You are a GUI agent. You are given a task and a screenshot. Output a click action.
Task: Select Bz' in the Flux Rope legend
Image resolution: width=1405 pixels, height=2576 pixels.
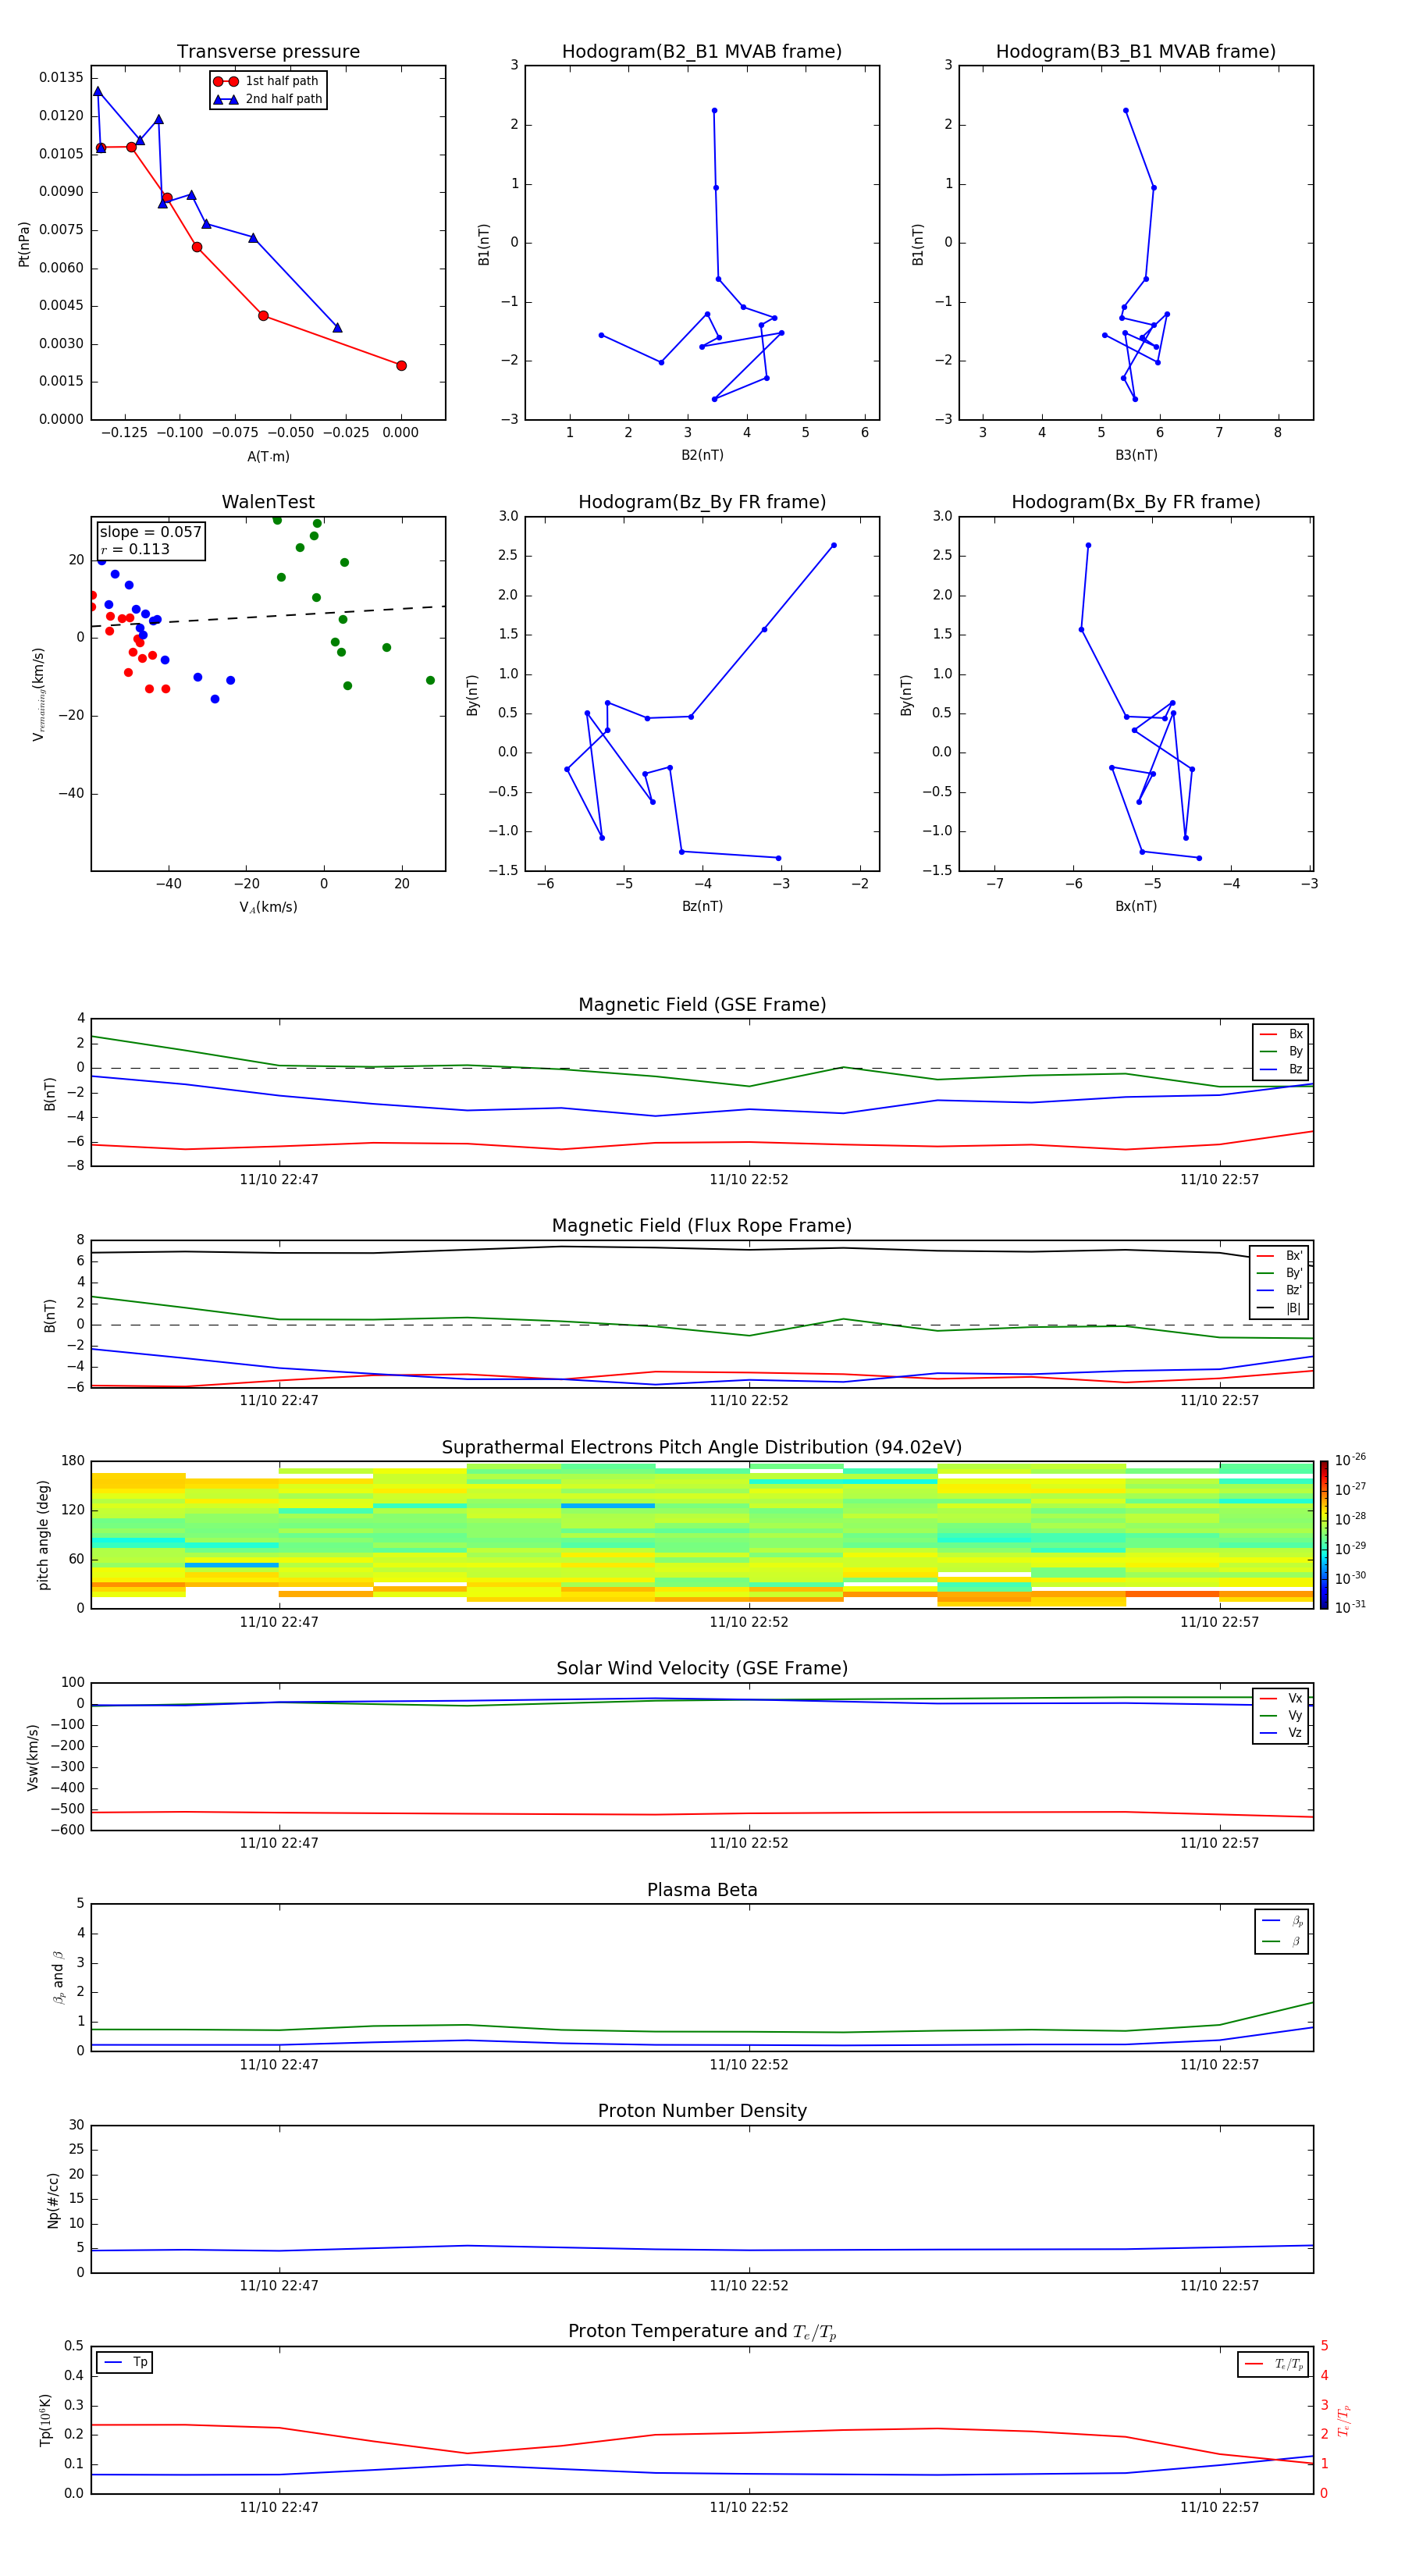[x=1280, y=1291]
